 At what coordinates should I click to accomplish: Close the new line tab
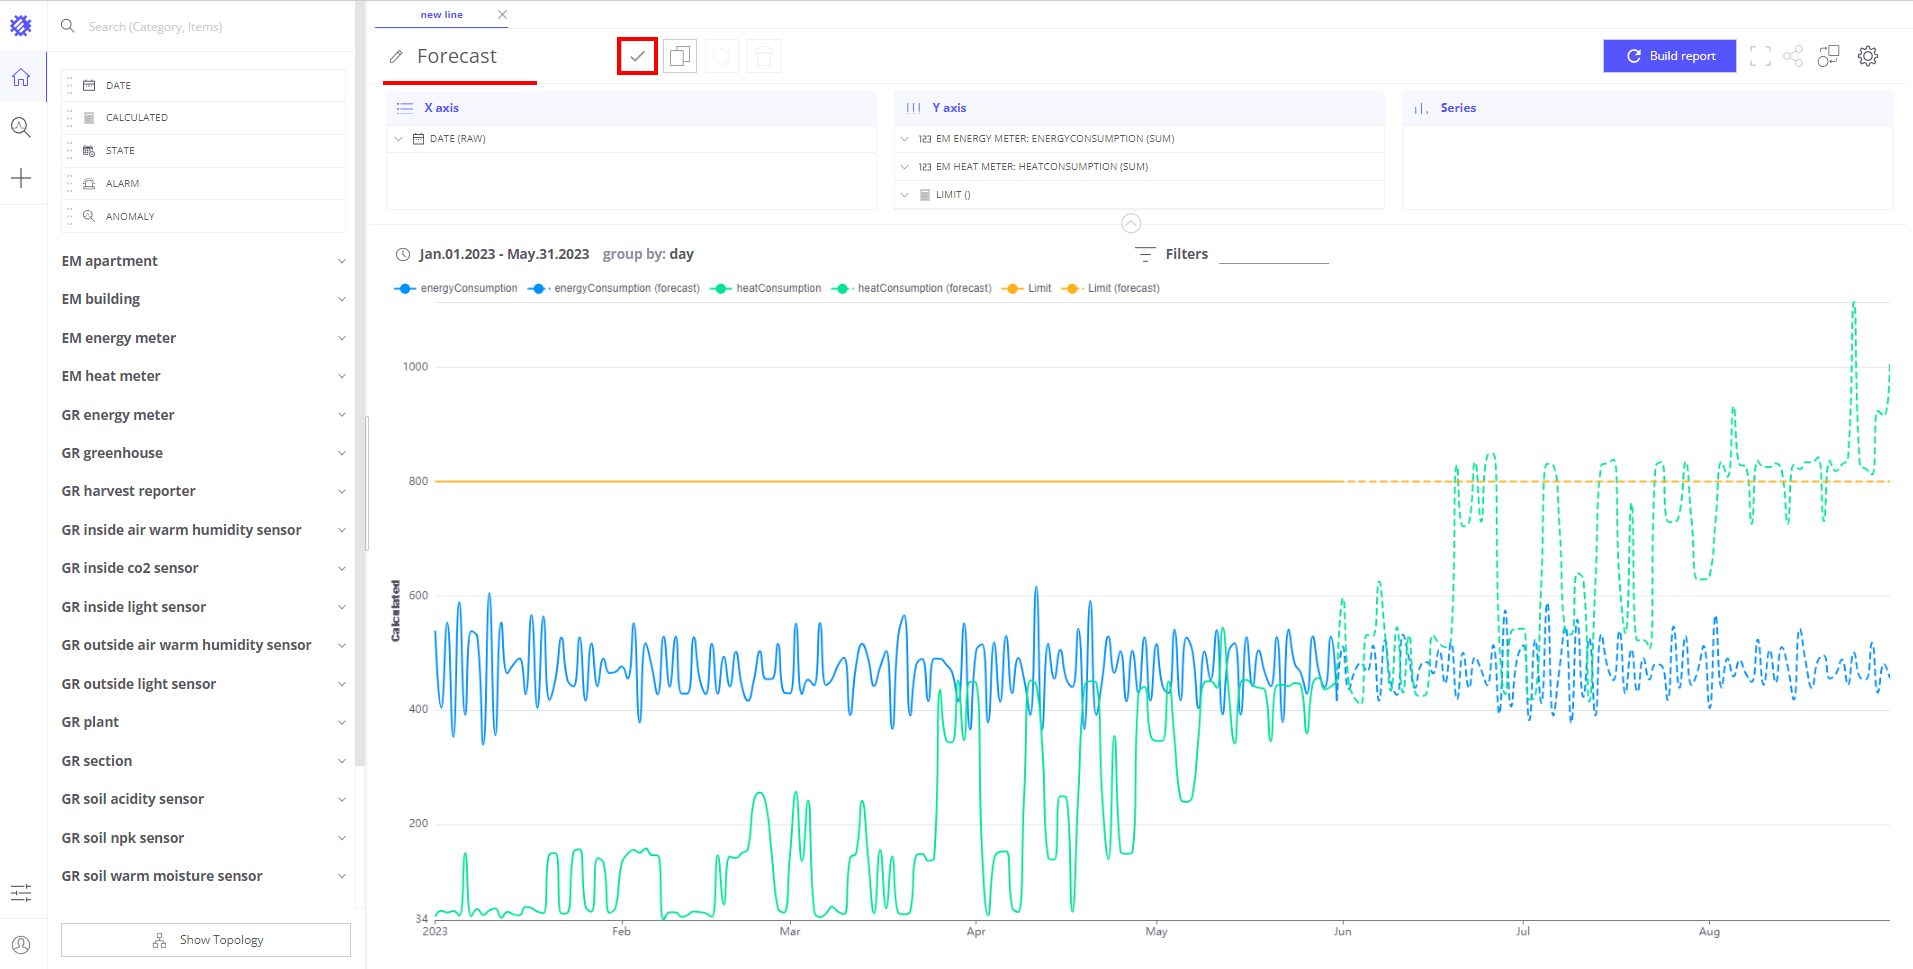(502, 15)
